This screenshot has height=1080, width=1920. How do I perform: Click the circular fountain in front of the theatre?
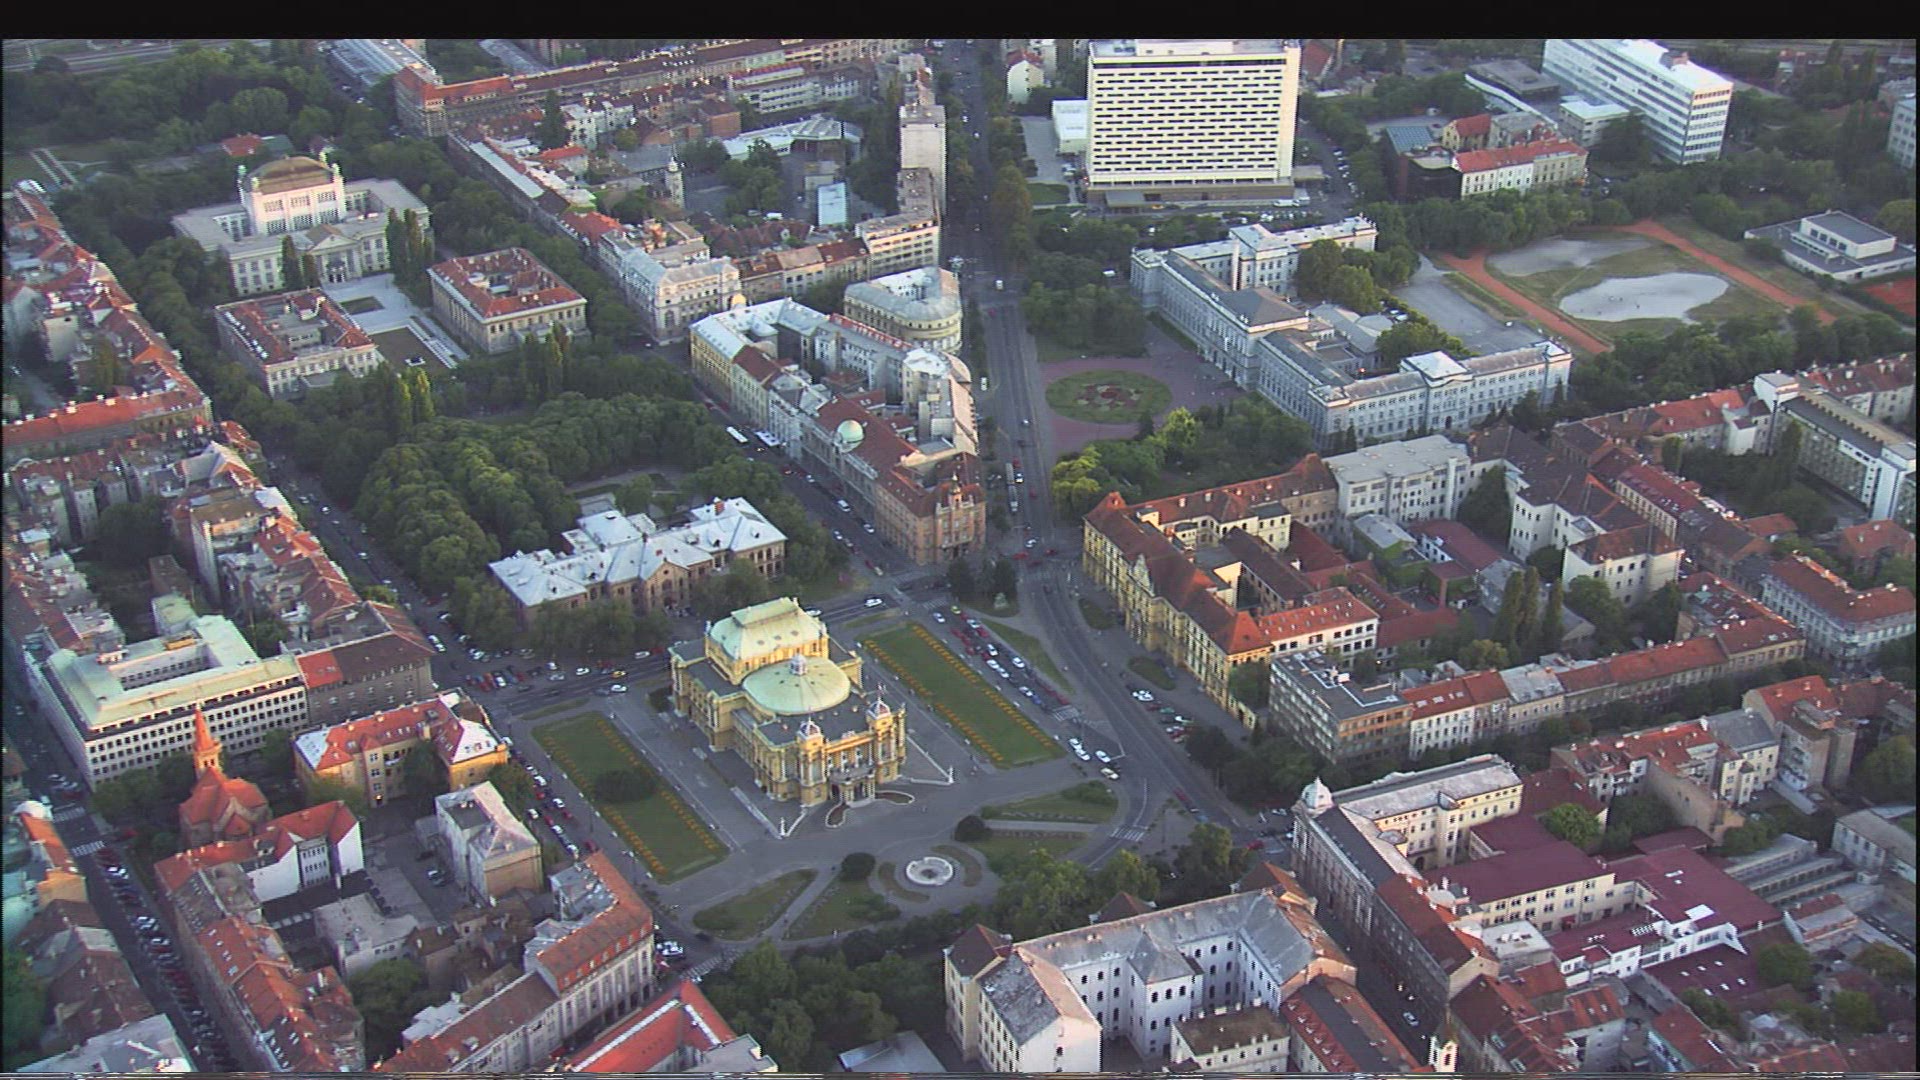[x=928, y=870]
